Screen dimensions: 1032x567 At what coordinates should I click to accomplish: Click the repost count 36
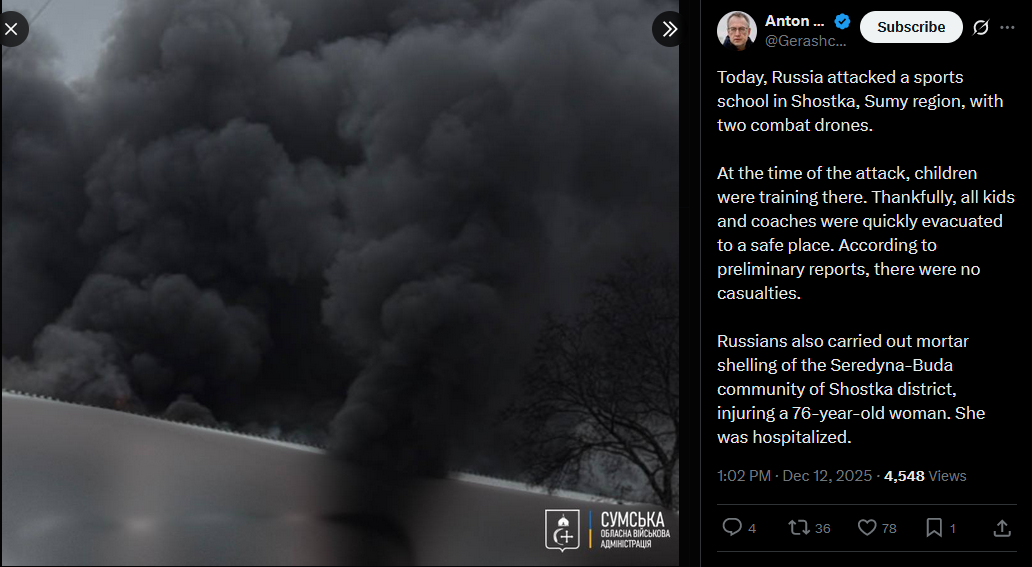tap(823, 528)
